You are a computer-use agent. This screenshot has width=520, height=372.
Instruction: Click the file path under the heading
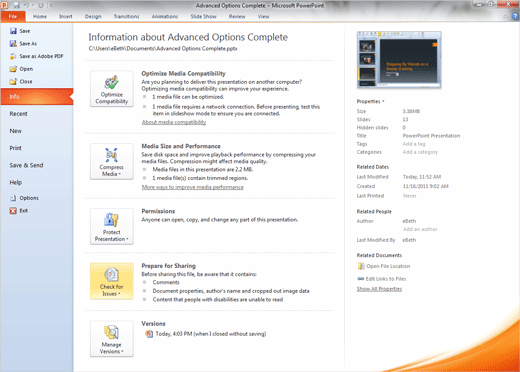coord(163,49)
